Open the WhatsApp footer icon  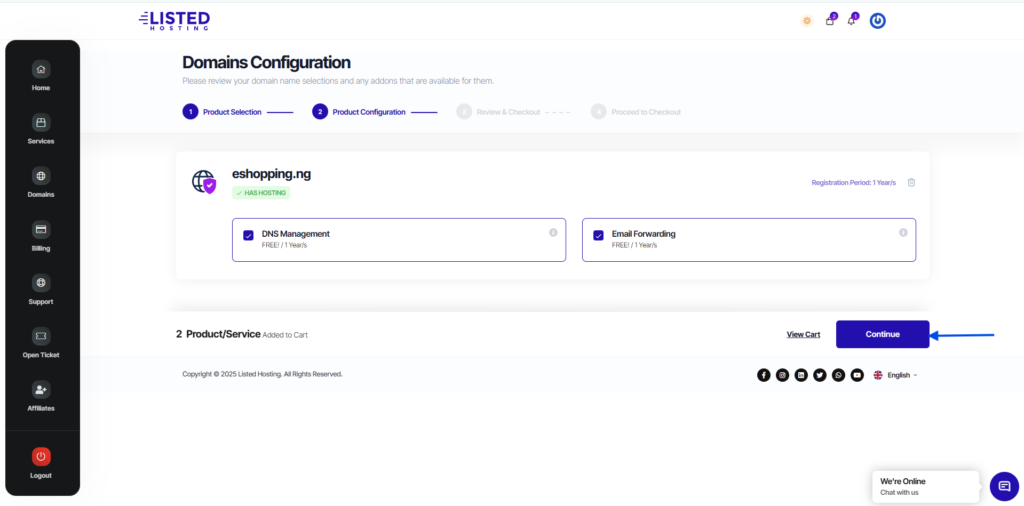(838, 375)
